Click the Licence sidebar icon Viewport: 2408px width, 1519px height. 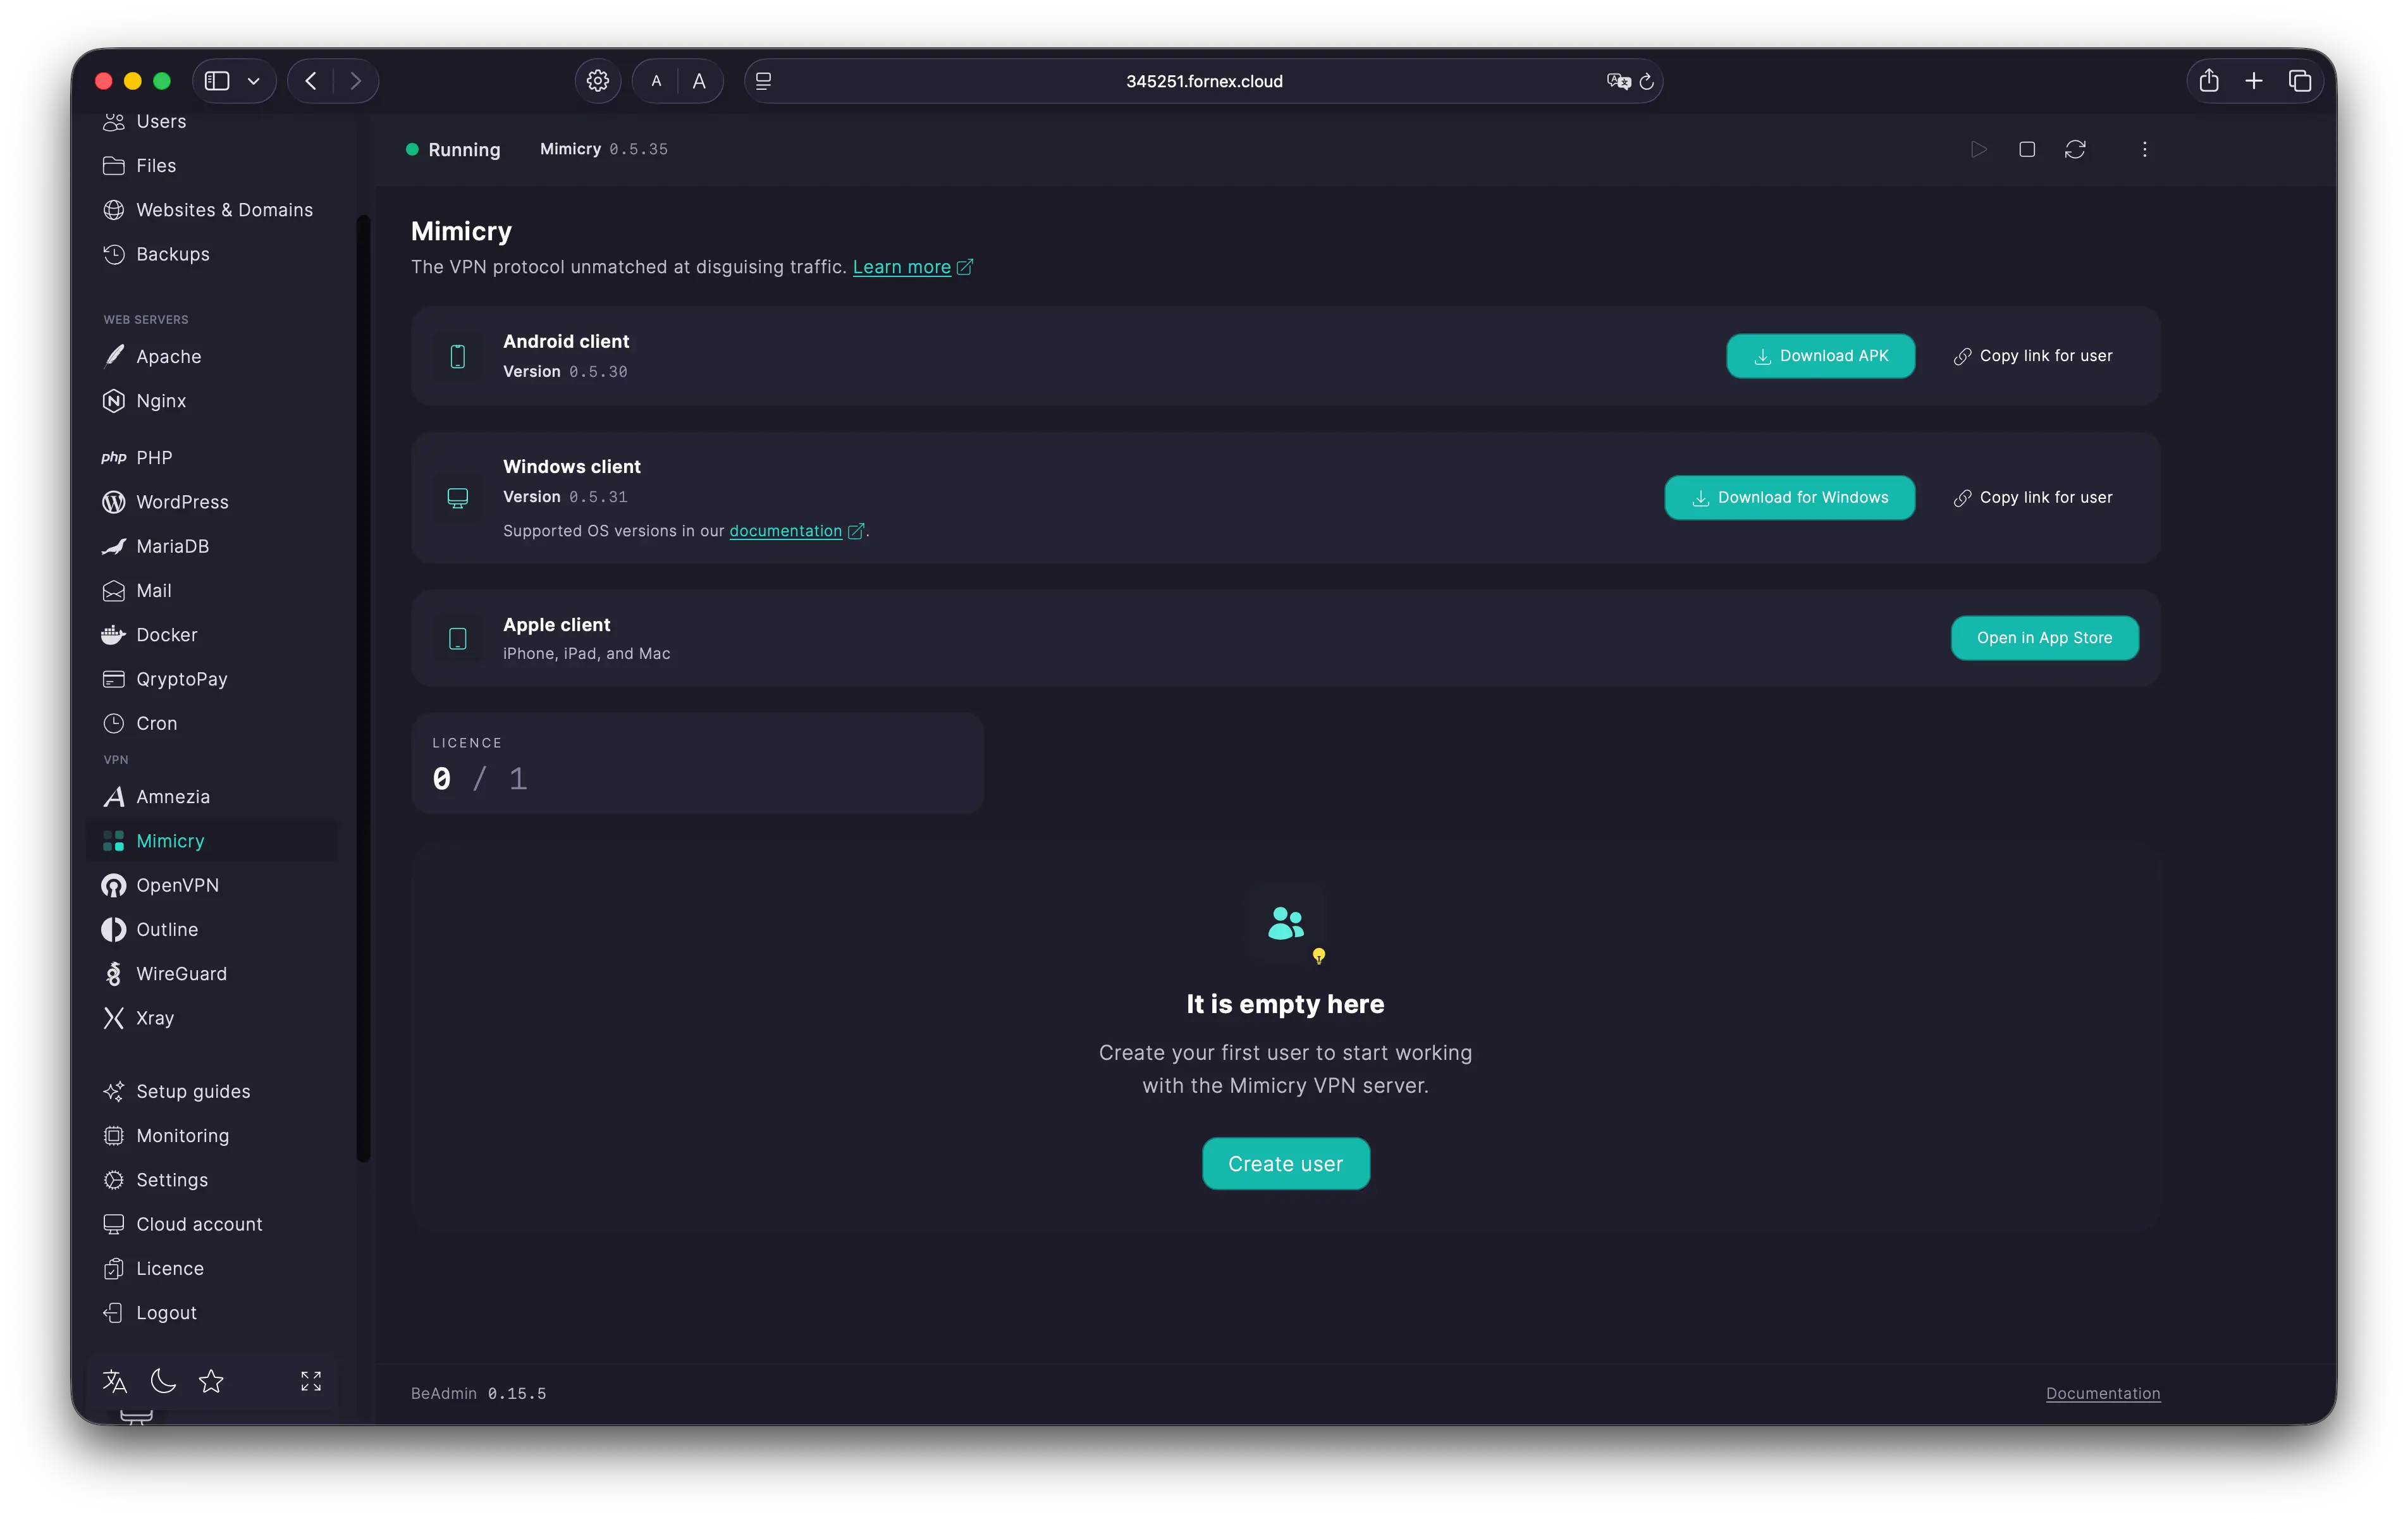tap(113, 1268)
